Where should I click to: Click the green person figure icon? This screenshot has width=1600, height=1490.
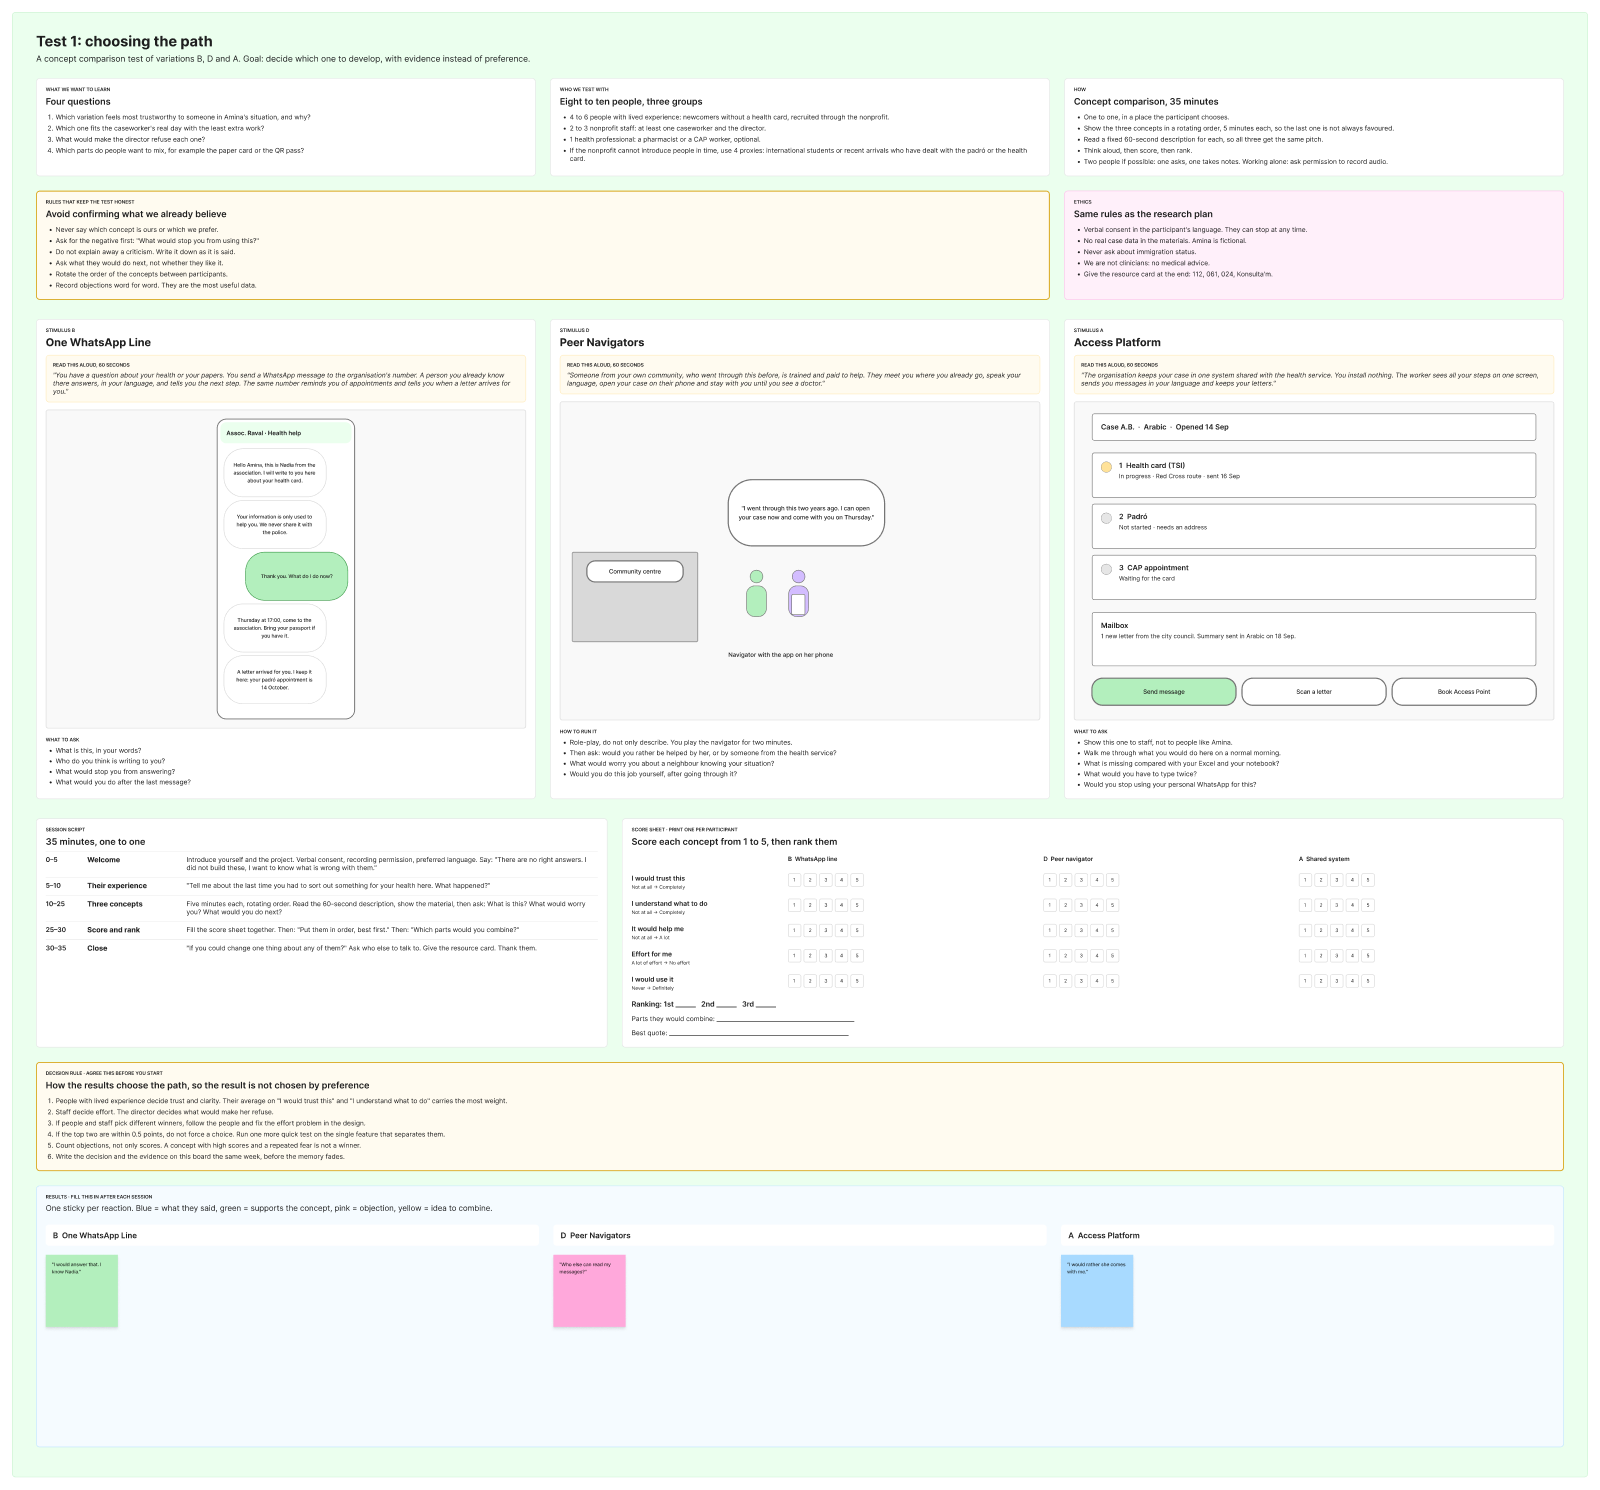756,594
